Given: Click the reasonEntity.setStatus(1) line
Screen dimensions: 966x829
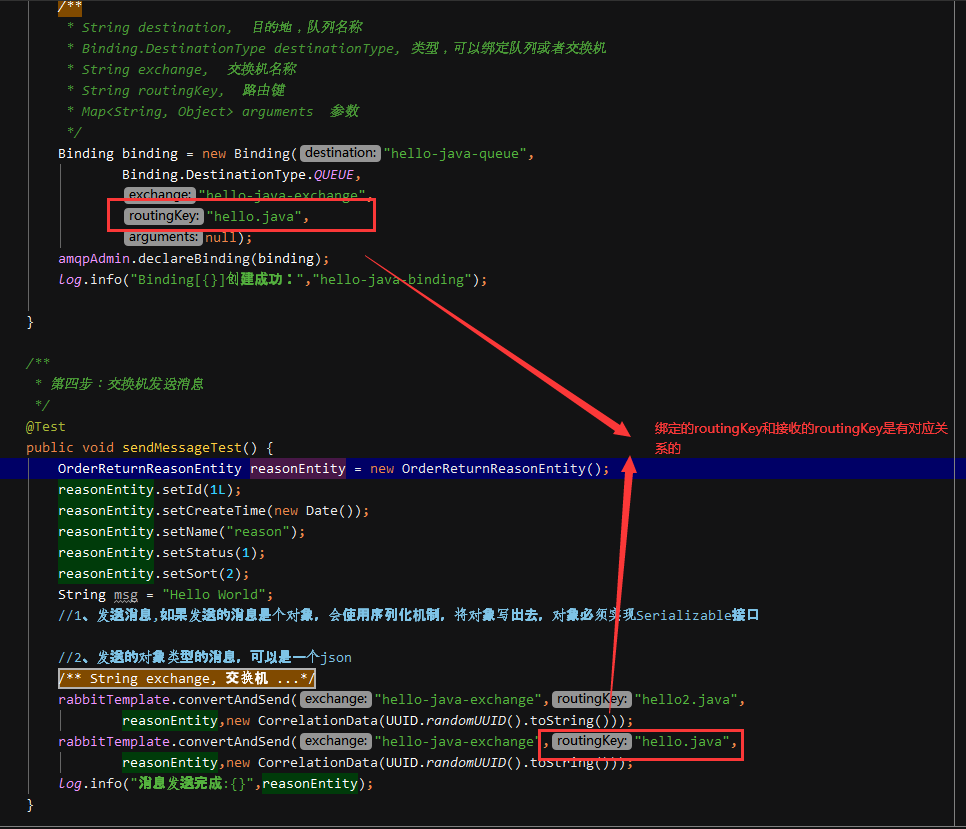Looking at the screenshot, I should 161,552.
